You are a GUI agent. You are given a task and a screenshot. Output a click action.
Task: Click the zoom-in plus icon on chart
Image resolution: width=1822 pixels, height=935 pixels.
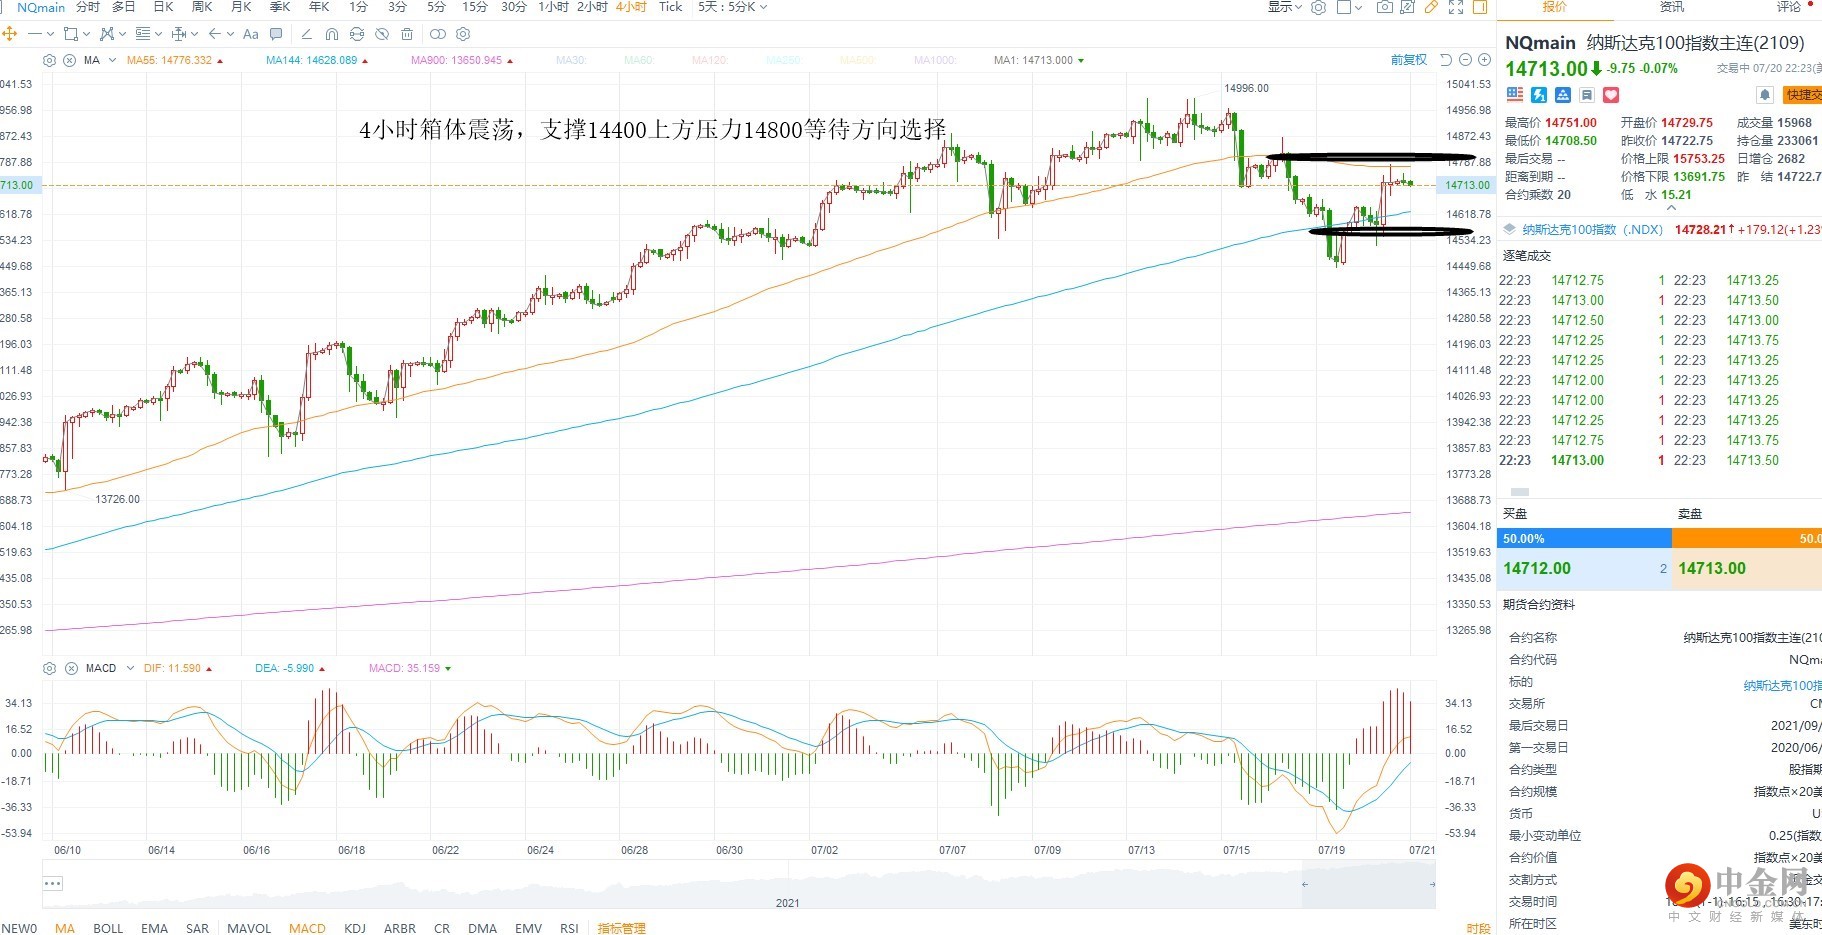(1483, 60)
